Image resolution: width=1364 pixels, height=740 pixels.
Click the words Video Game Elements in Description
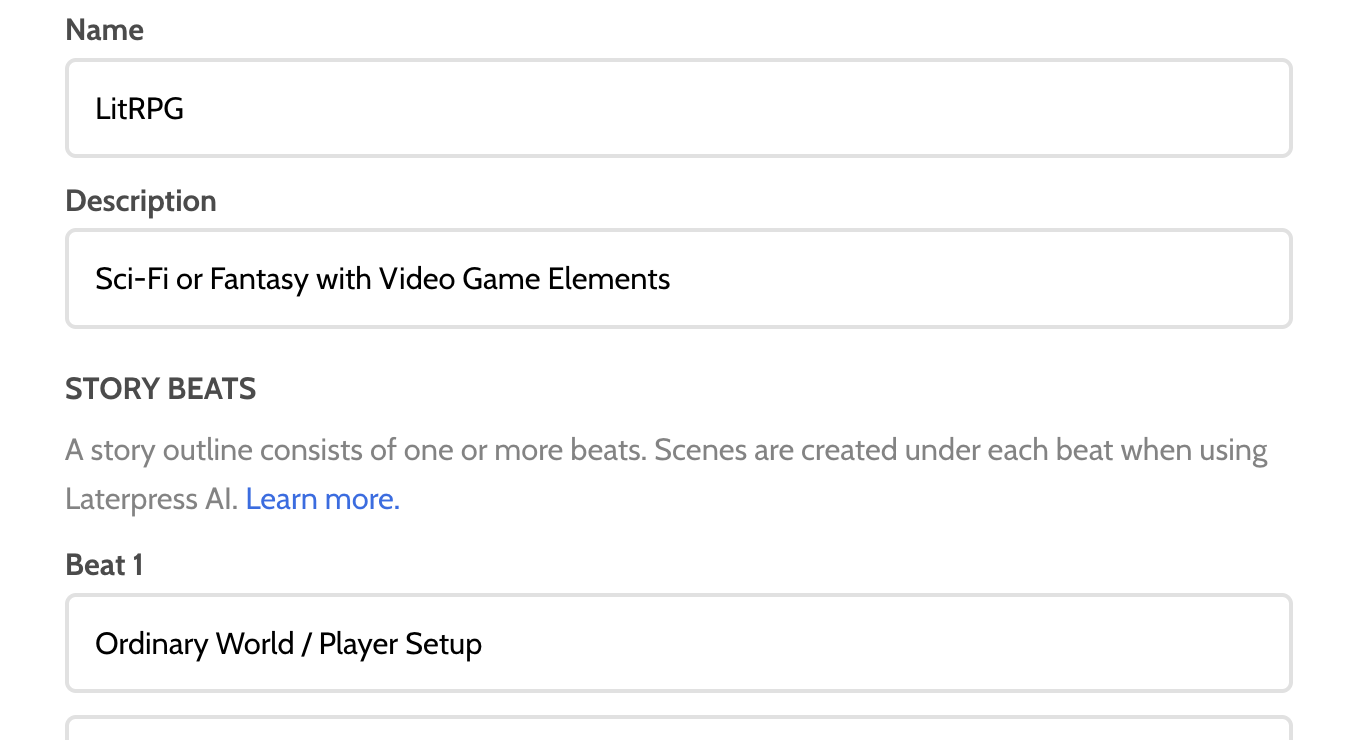[x=524, y=278]
